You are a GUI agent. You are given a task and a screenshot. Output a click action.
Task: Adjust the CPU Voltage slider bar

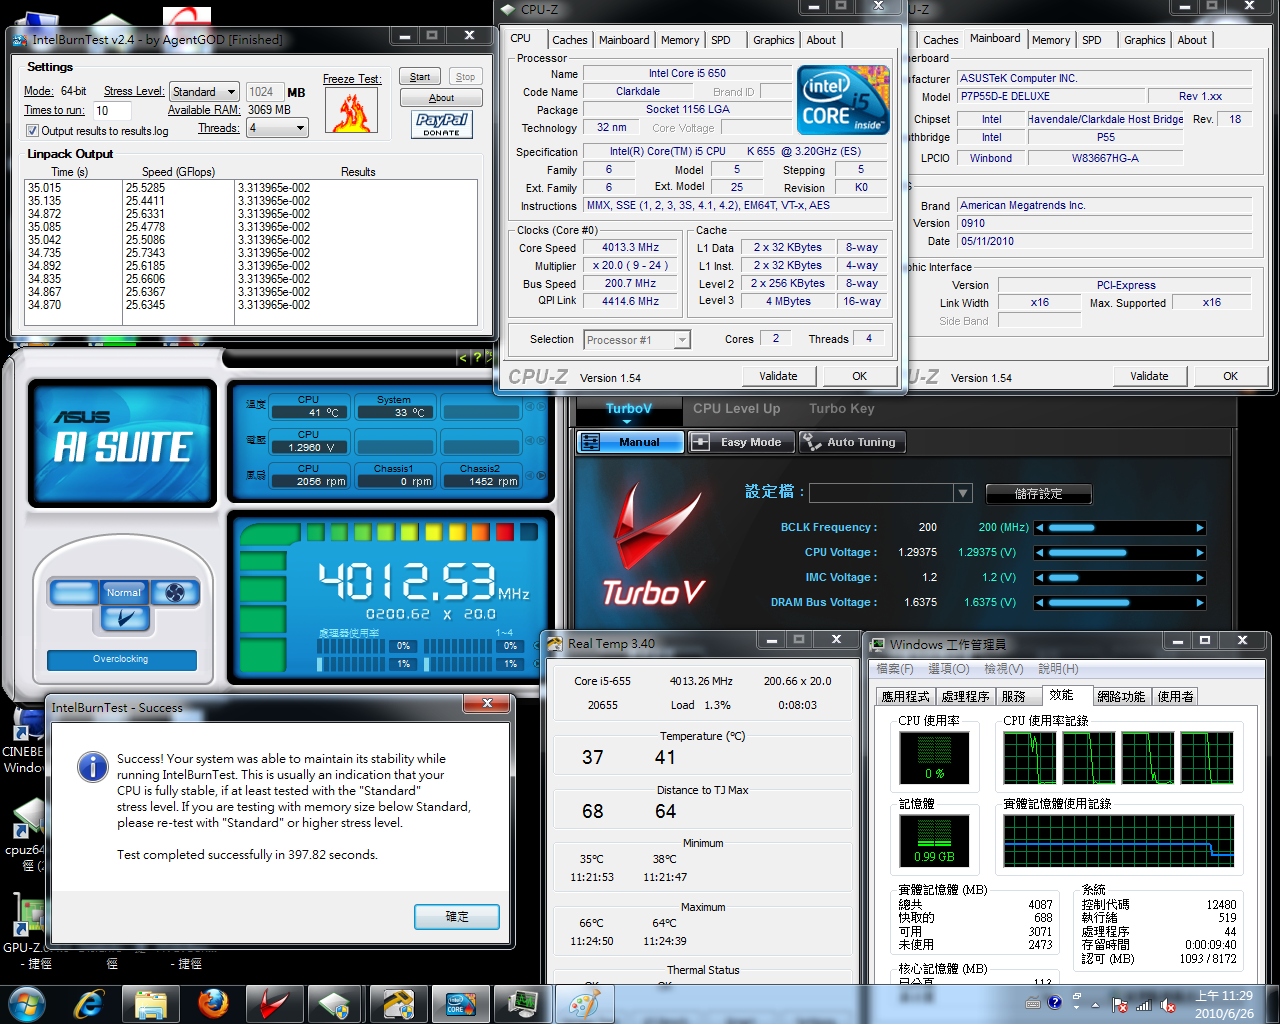(x=1120, y=553)
